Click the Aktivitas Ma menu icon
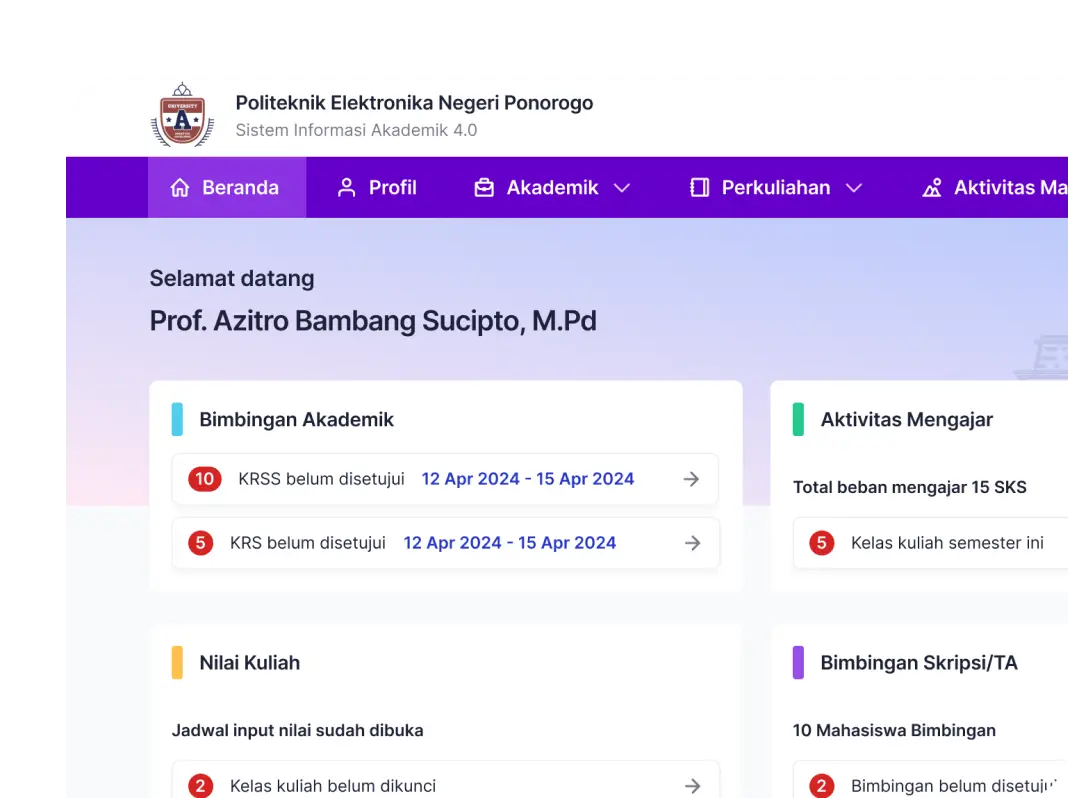 932,187
